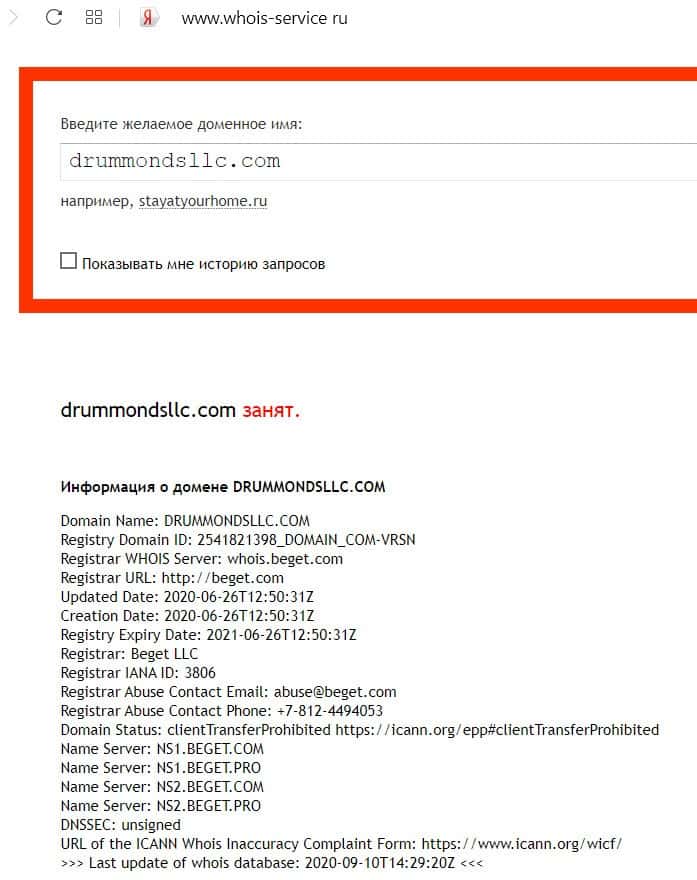The image size is (697, 880).
Task: Open the icann.org/epp#clientTransferProhibited URL
Action: tap(497, 730)
